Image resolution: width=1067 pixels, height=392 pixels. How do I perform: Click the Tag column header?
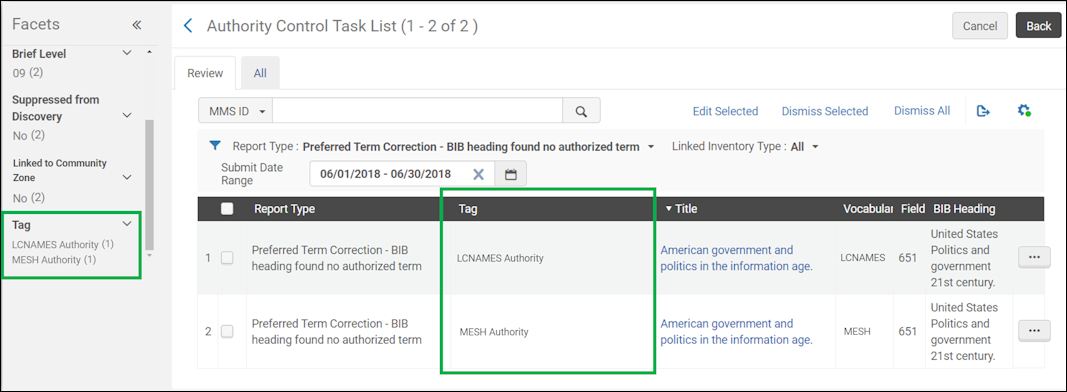(x=468, y=209)
